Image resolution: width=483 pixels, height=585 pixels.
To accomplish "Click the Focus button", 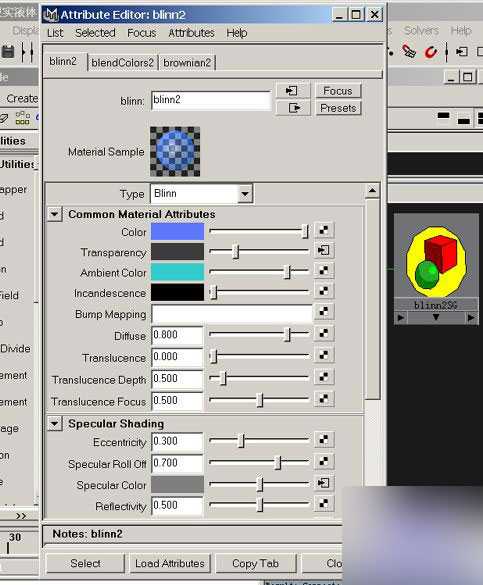I will click(x=338, y=91).
